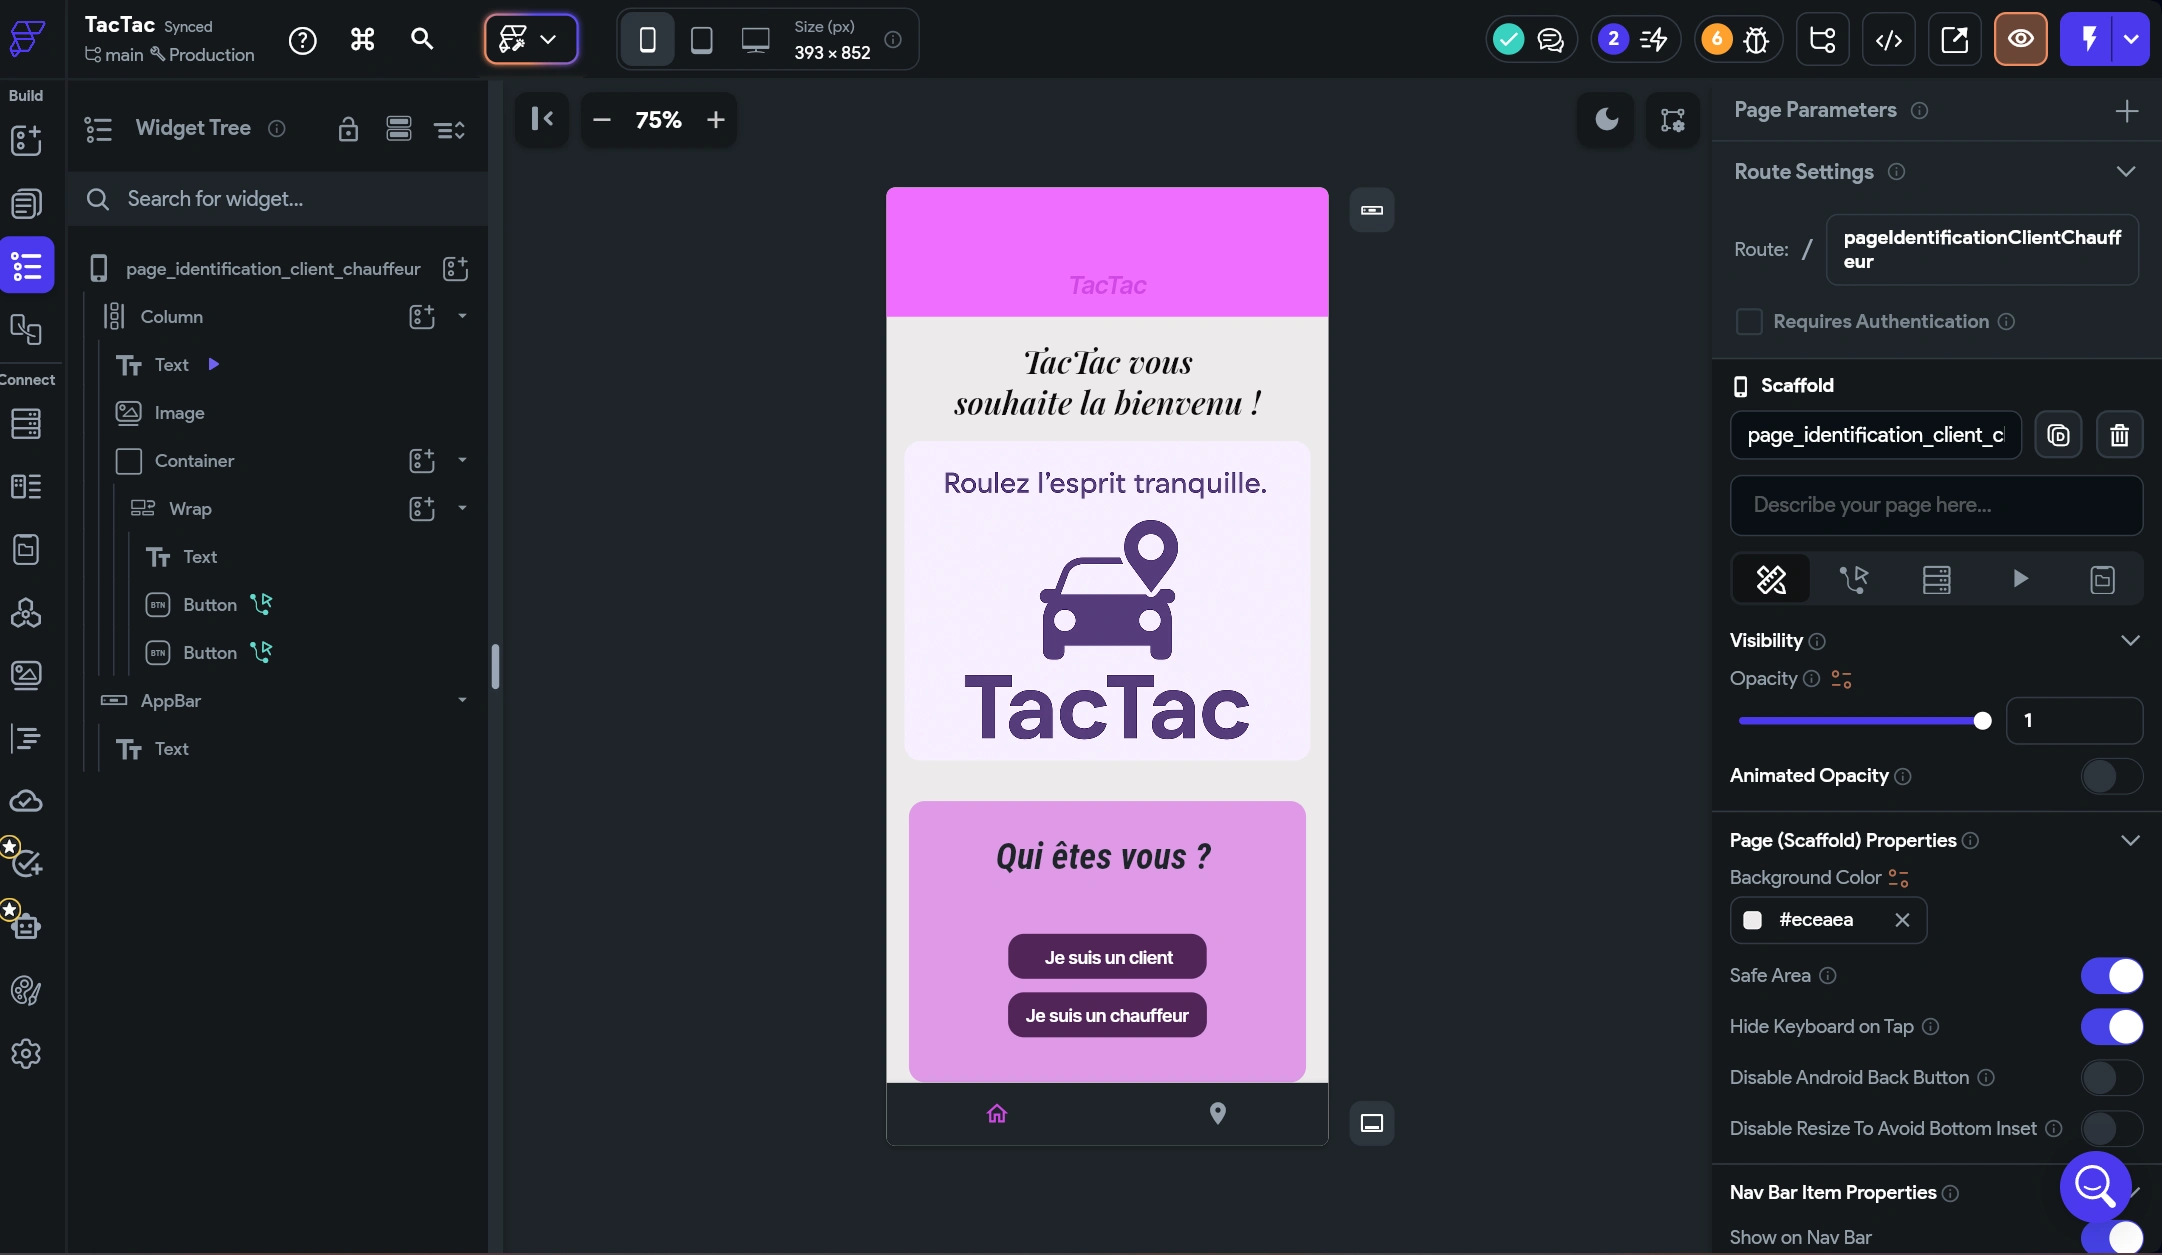
Task: Click the 'Je suis un client' button
Action: pos(1107,957)
